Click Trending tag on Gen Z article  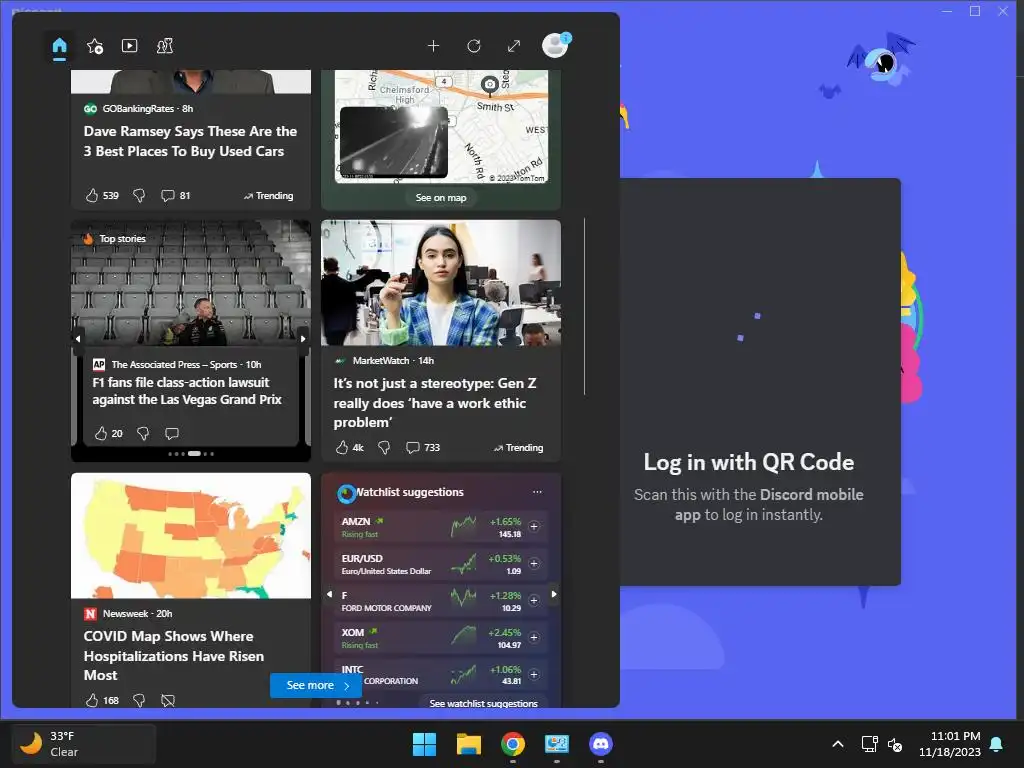click(519, 447)
